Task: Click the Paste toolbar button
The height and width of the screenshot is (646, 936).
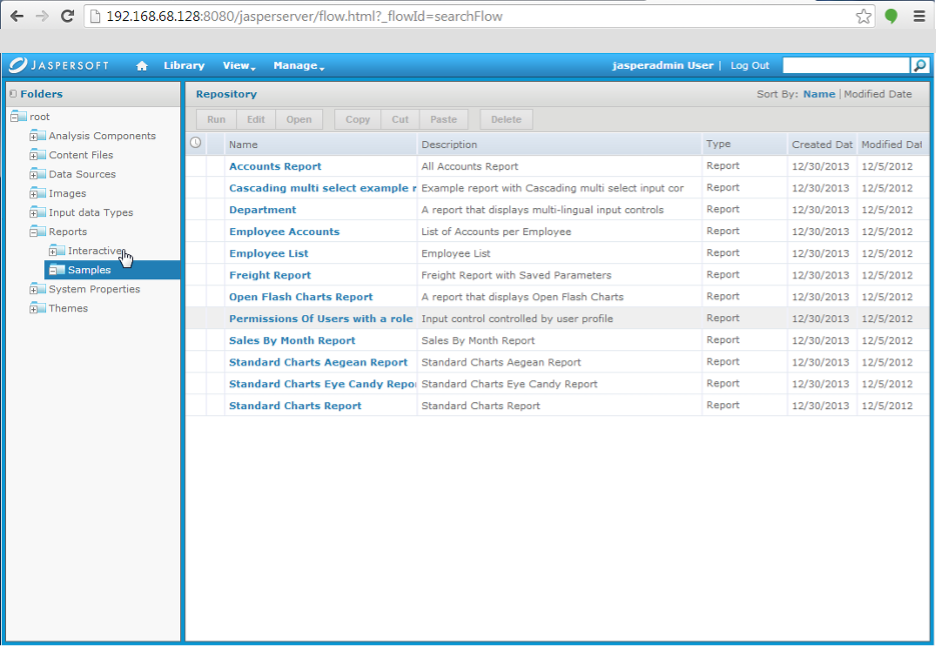Action: point(444,119)
